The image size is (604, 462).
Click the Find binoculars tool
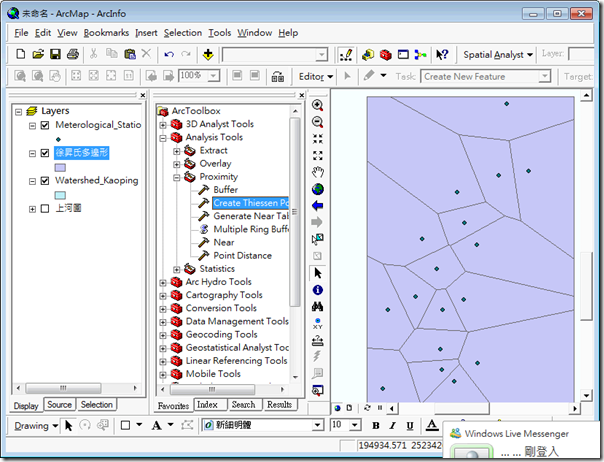(317, 307)
